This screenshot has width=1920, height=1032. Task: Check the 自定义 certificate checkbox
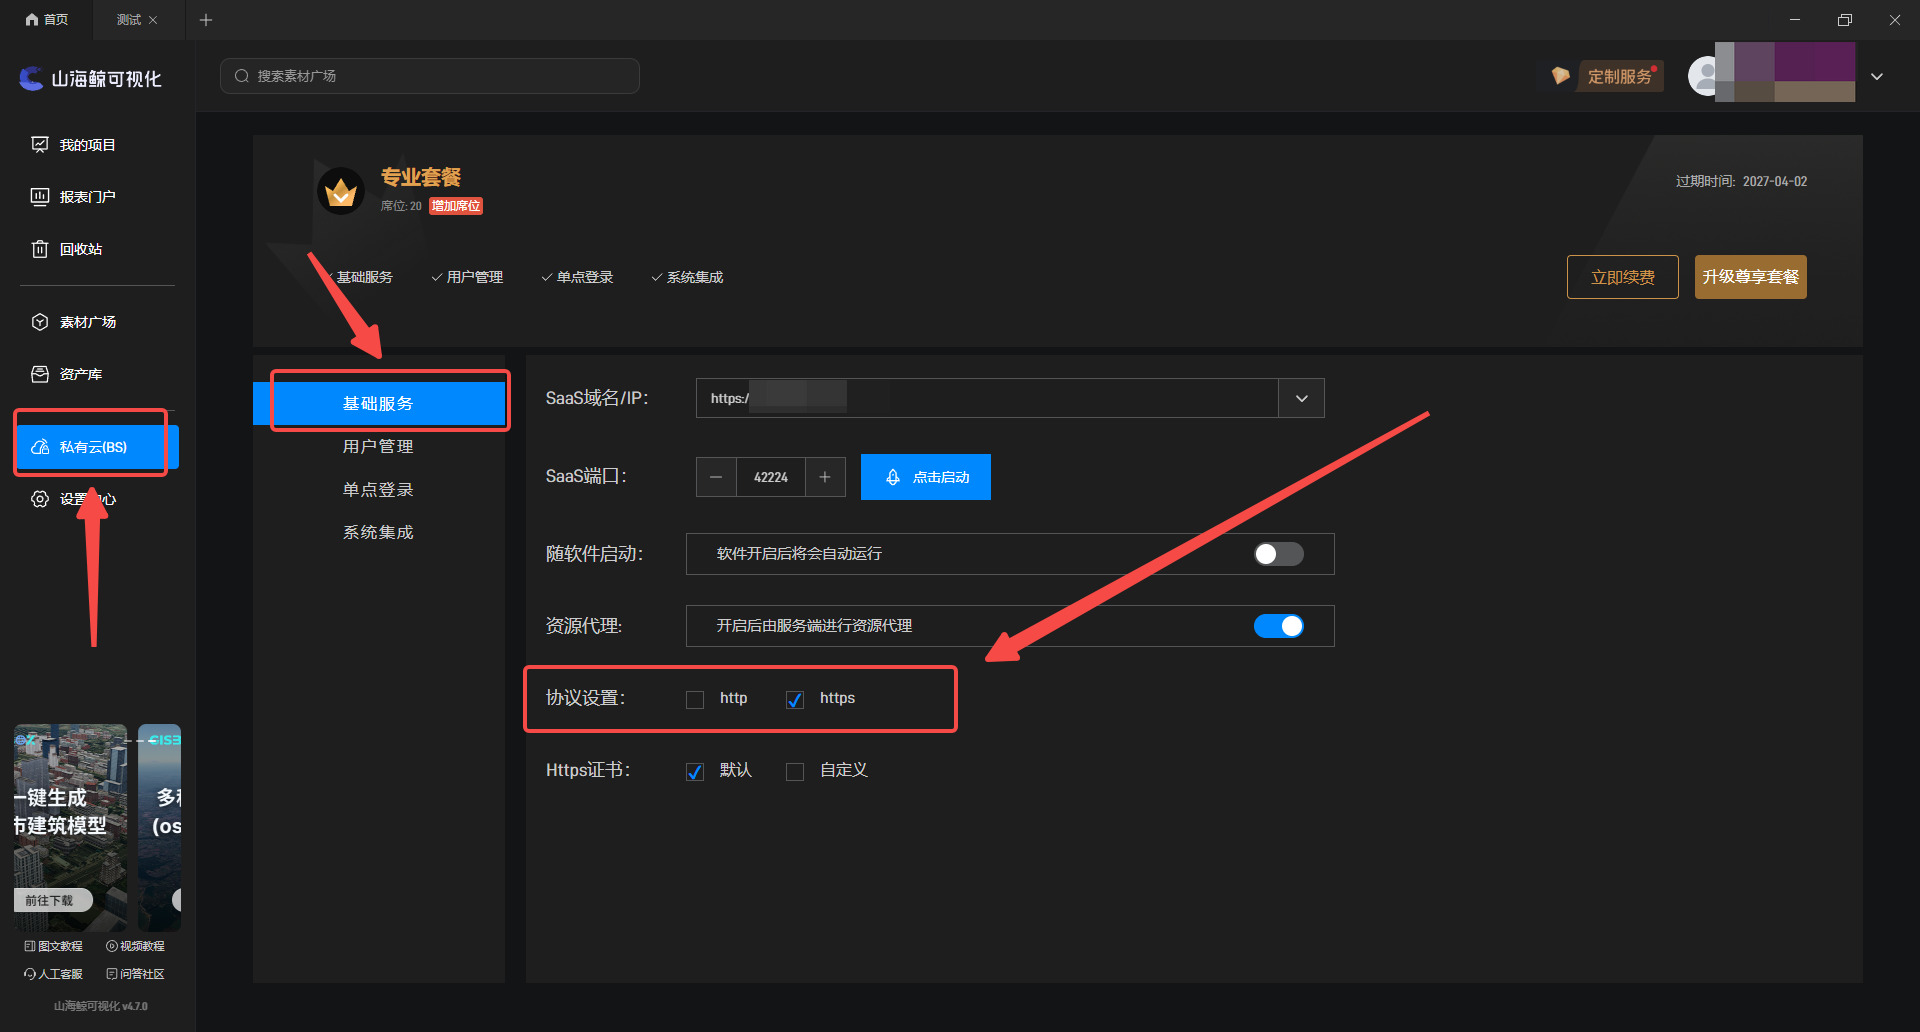795,772
